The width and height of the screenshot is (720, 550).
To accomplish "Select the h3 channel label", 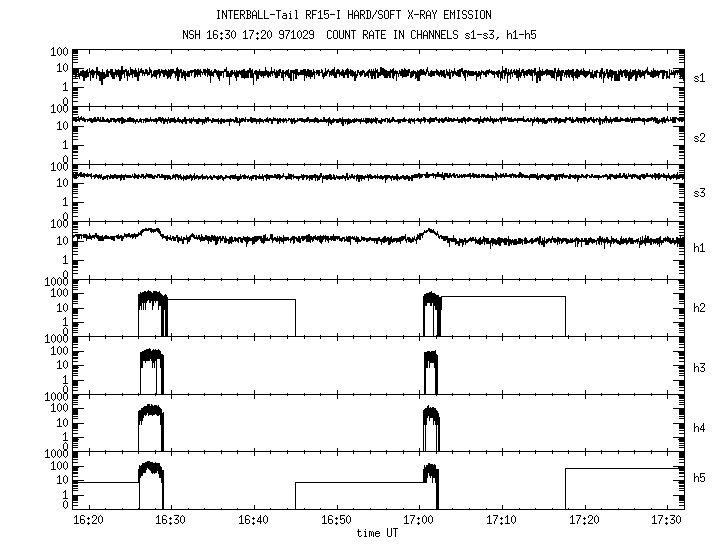I will pyautogui.click(x=701, y=367).
